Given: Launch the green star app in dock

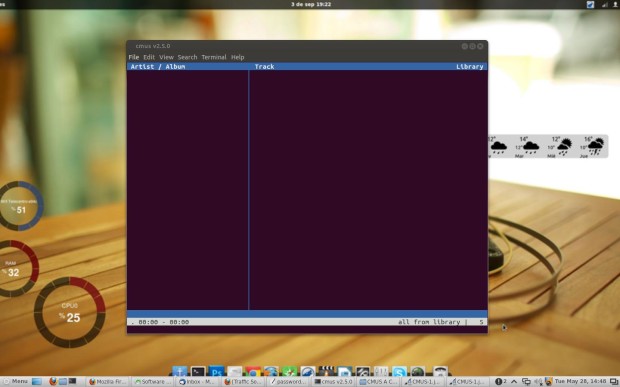Looking at the screenshot, I should pos(289,371).
